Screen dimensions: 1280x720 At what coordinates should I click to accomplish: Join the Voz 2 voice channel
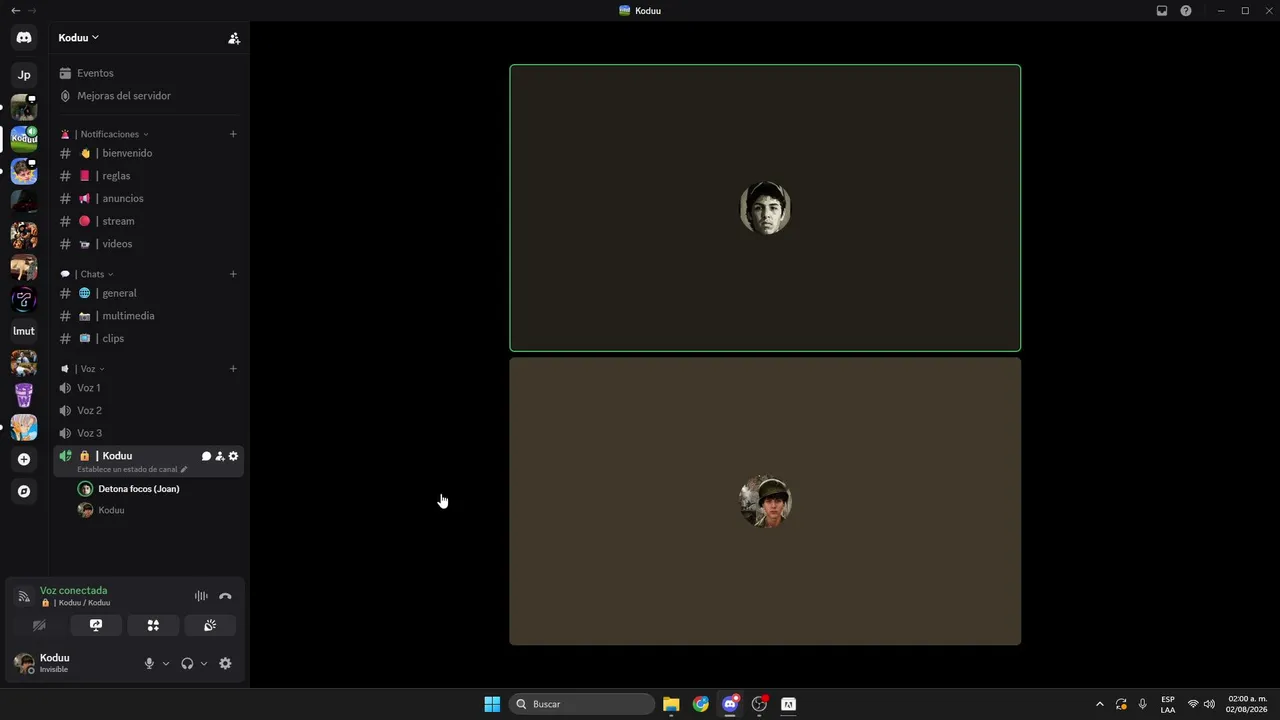(148, 410)
